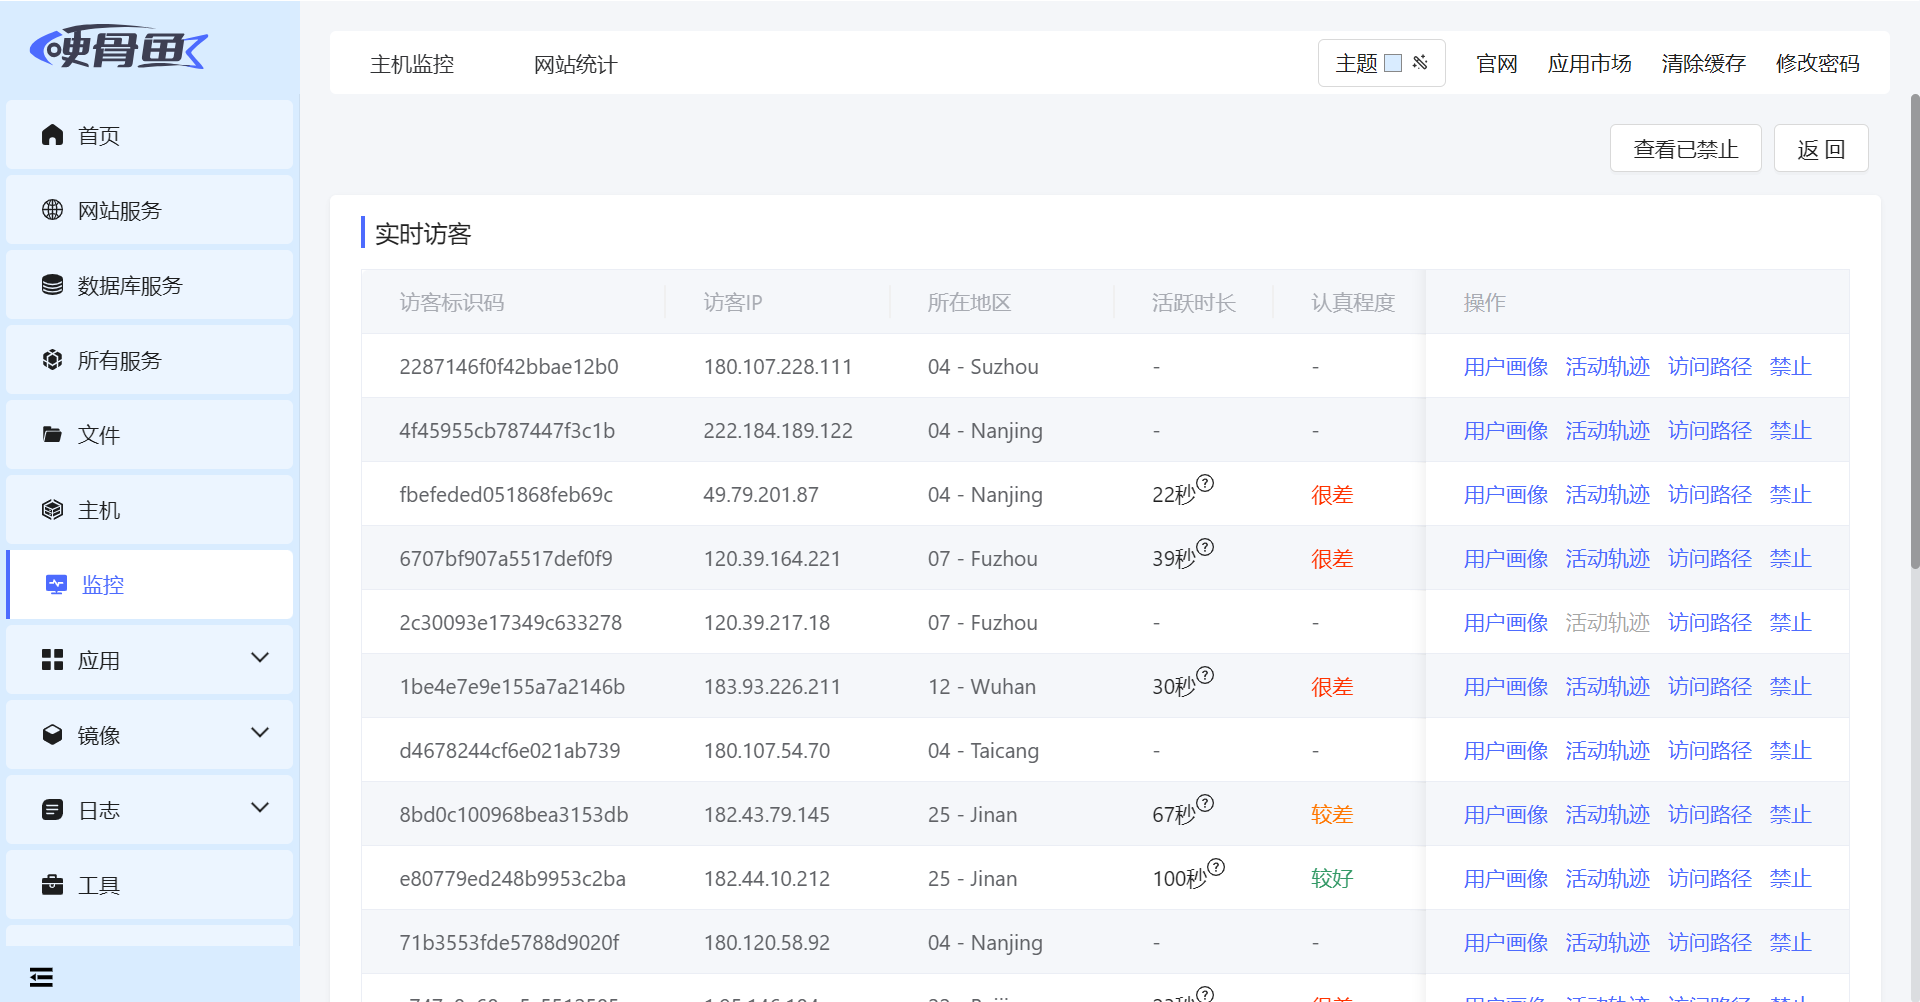Click the home icon beside 首页

click(52, 135)
